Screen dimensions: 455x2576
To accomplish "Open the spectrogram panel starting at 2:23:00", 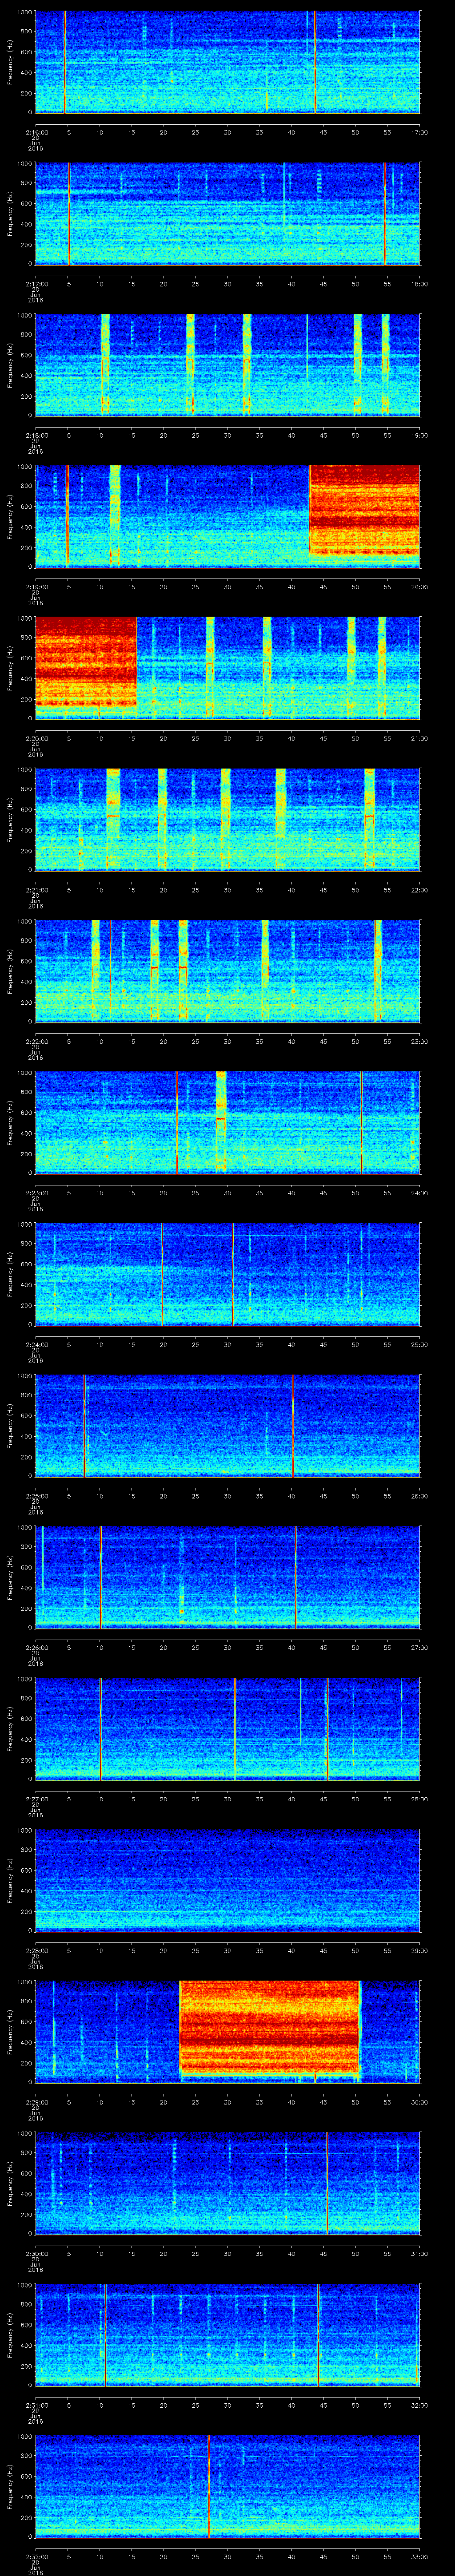I will coord(227,1123).
